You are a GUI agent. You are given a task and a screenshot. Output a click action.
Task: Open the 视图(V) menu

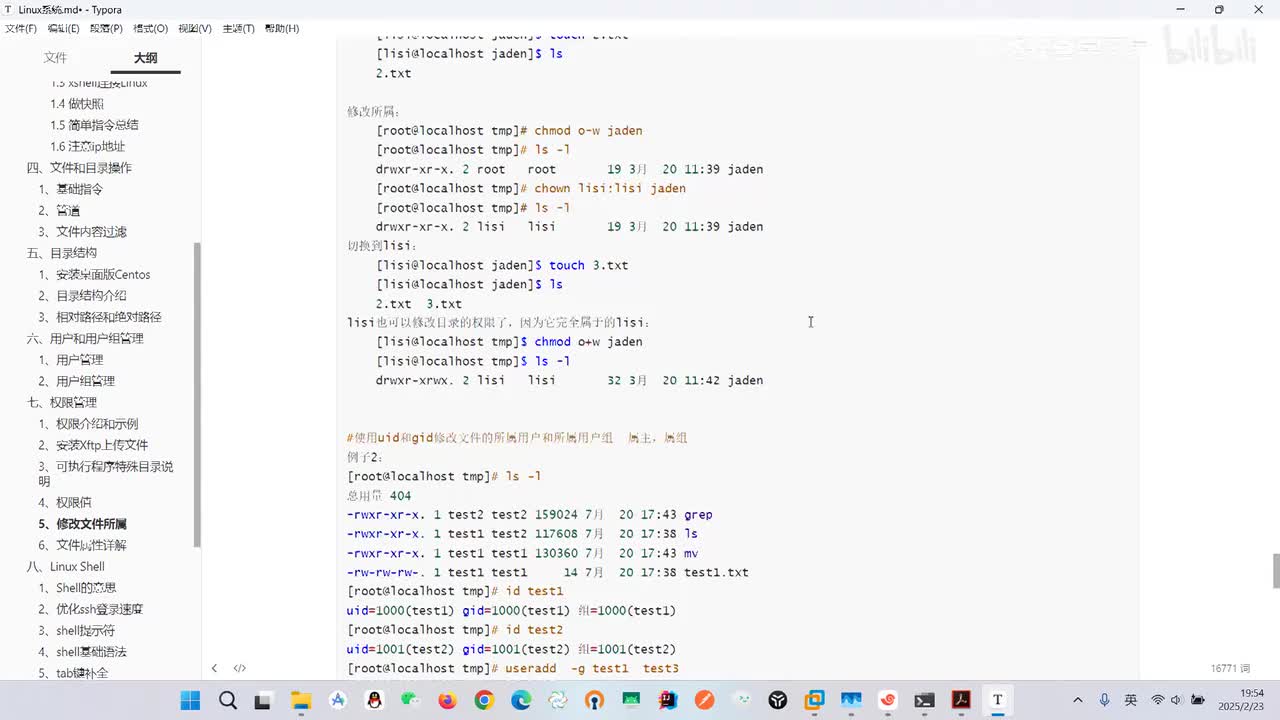[x=194, y=28]
